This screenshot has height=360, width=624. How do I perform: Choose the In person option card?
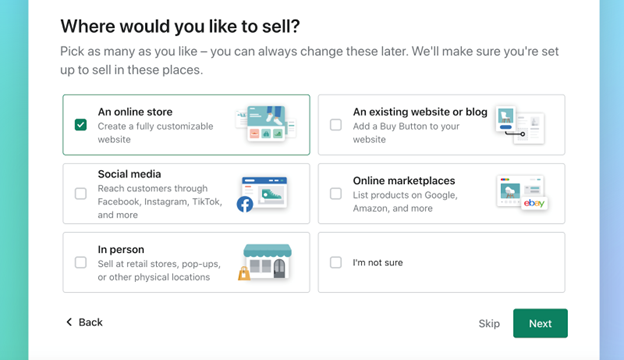coord(186,263)
